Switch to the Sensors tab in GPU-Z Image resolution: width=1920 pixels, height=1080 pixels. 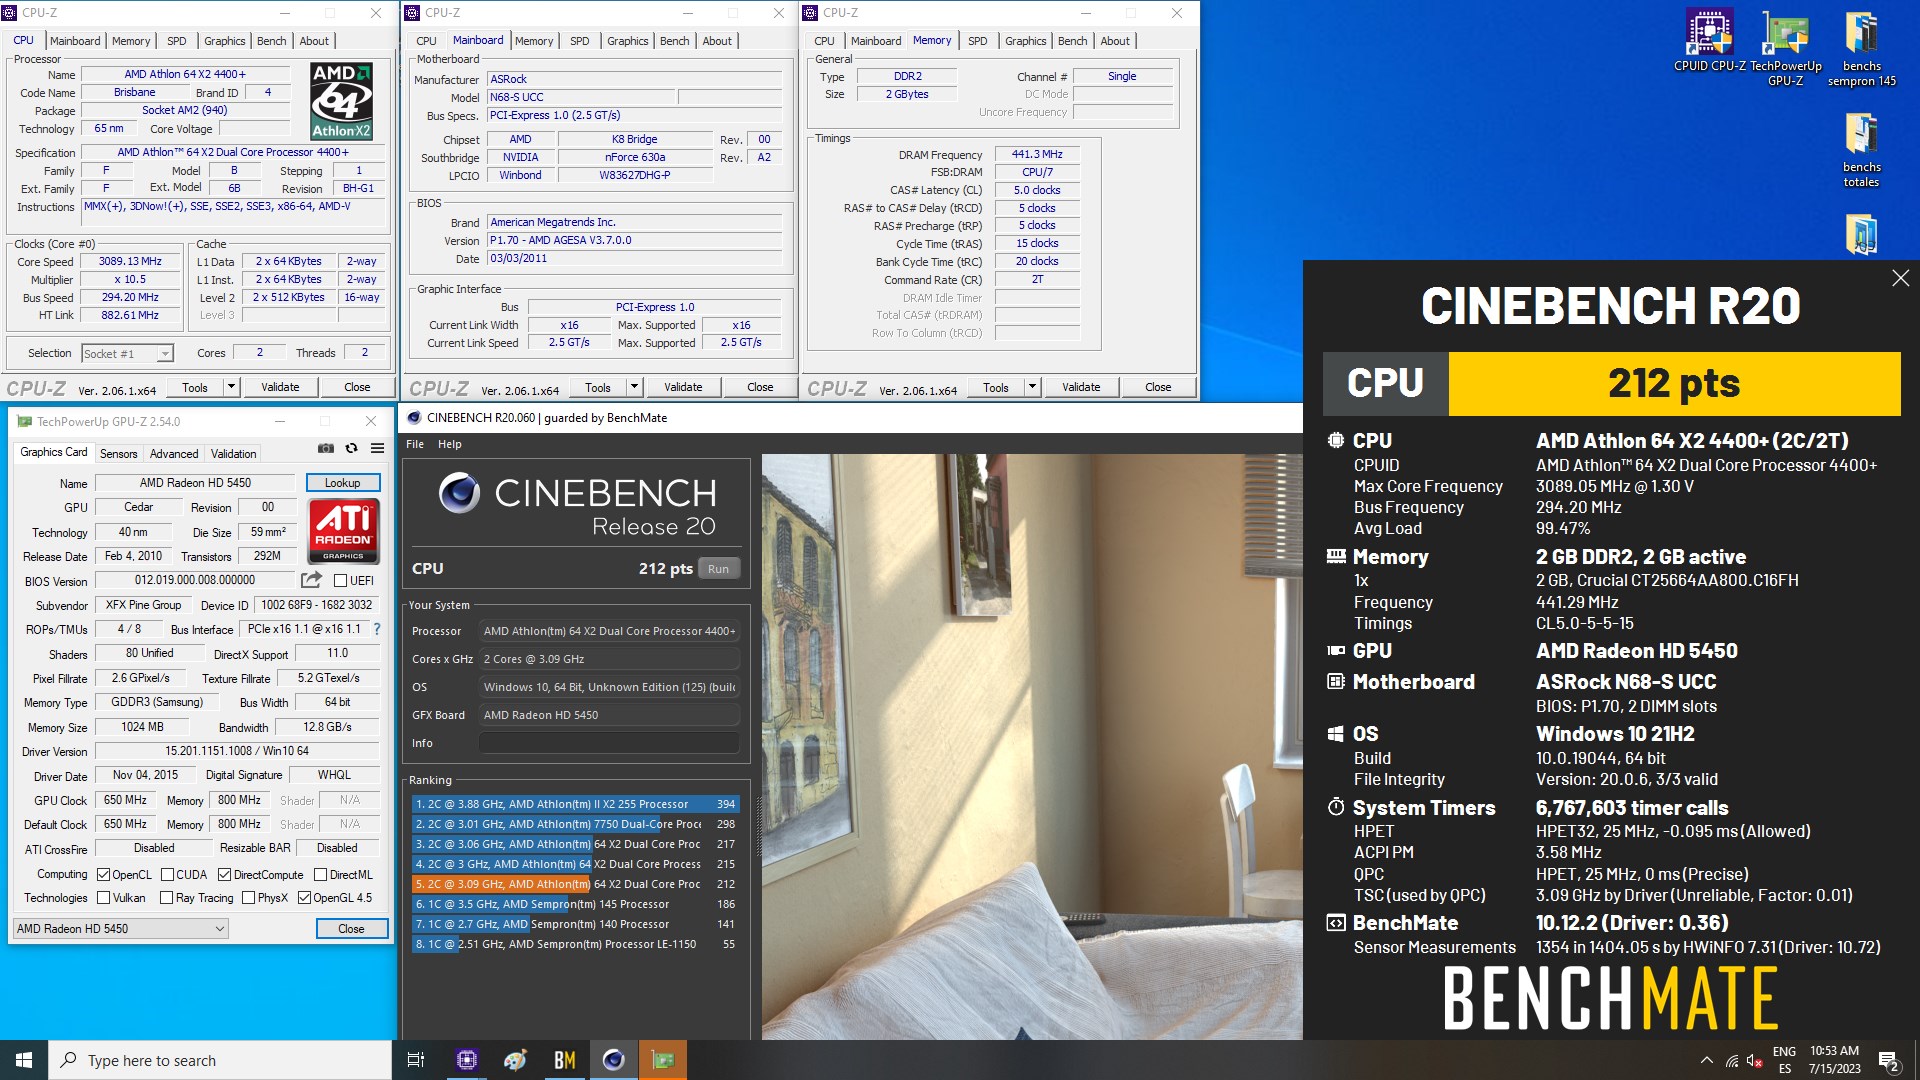(118, 454)
